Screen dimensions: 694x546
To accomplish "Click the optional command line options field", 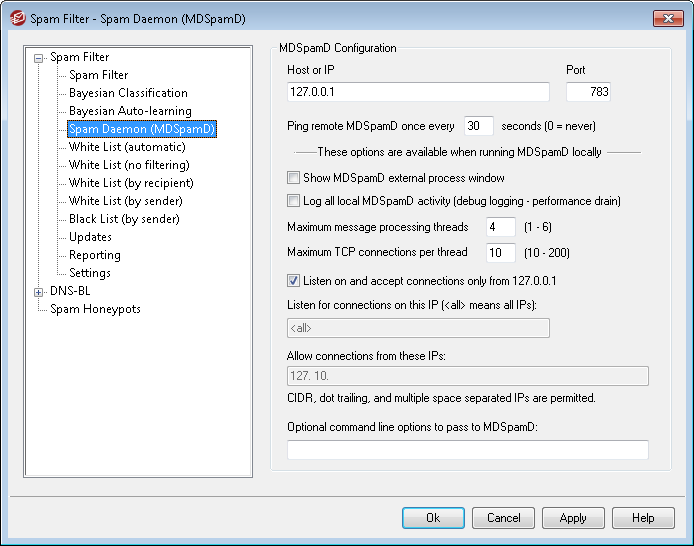I will pyautogui.click(x=467, y=450).
